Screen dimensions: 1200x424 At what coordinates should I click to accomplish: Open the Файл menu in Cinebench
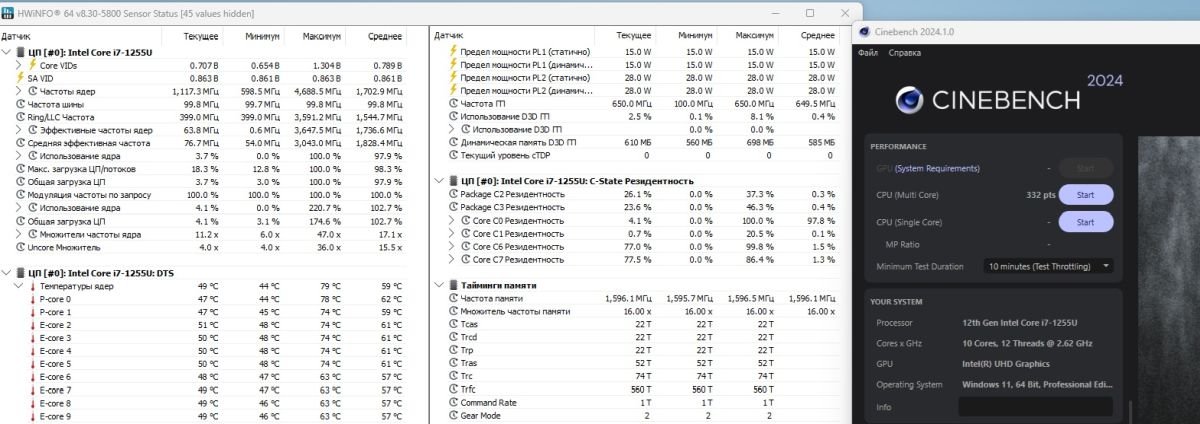click(867, 52)
